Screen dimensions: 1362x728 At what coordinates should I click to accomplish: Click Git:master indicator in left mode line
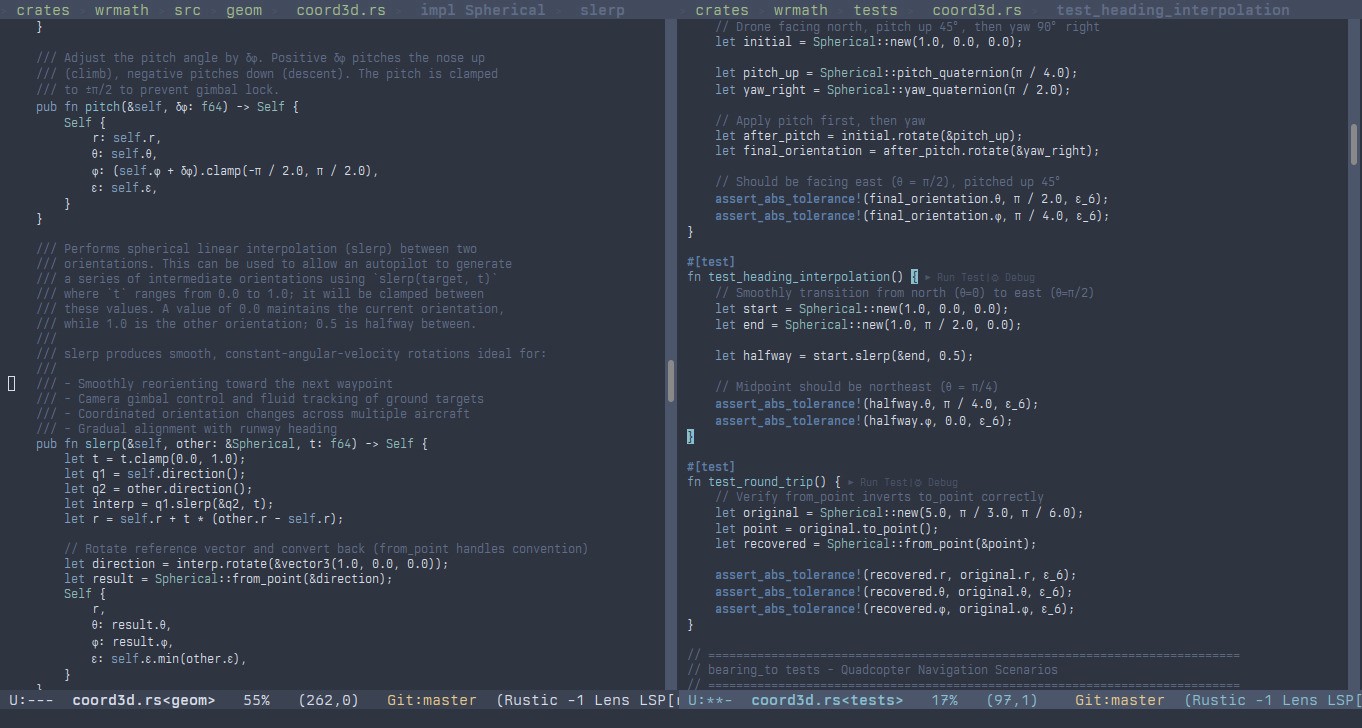pos(431,701)
